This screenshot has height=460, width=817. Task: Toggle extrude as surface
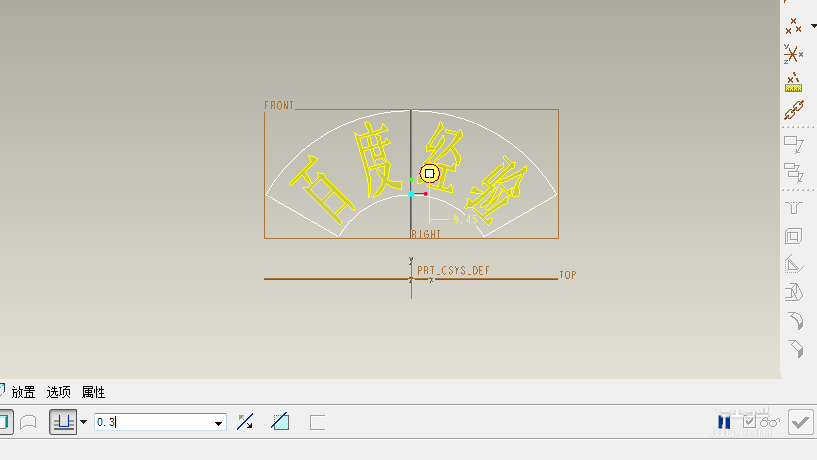(x=28, y=422)
